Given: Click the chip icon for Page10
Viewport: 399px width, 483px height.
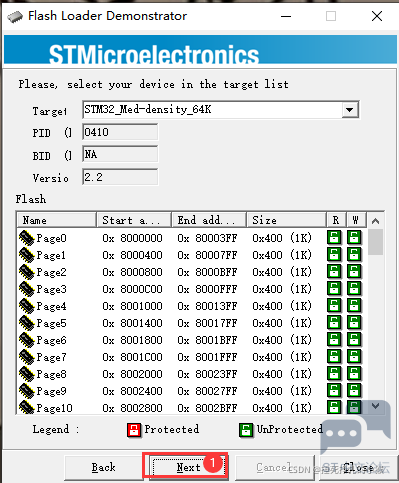Looking at the screenshot, I should (x=26, y=408).
